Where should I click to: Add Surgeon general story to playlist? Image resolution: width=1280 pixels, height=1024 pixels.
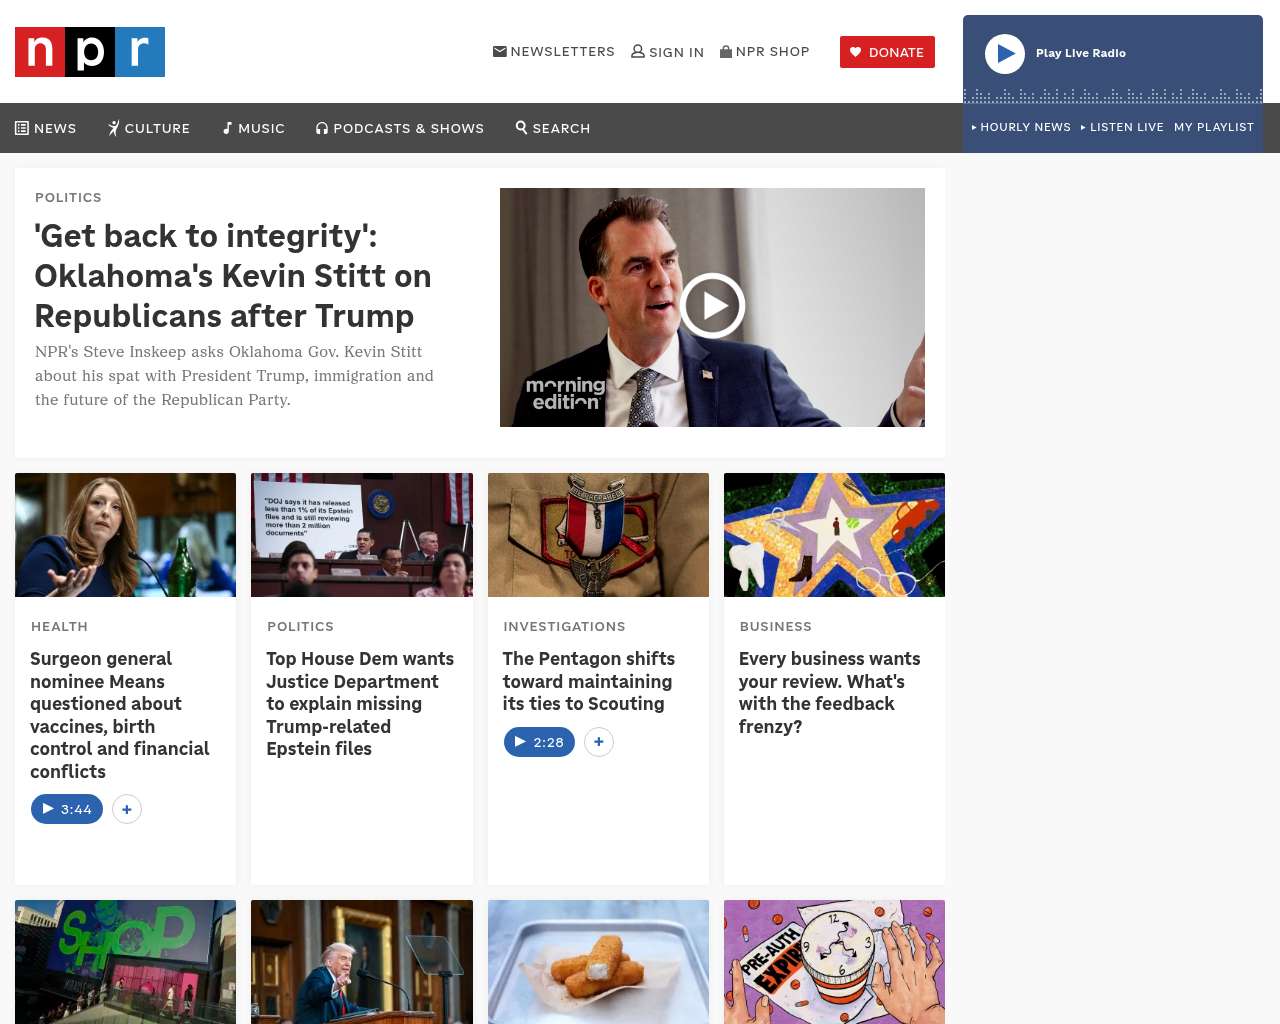click(x=127, y=809)
